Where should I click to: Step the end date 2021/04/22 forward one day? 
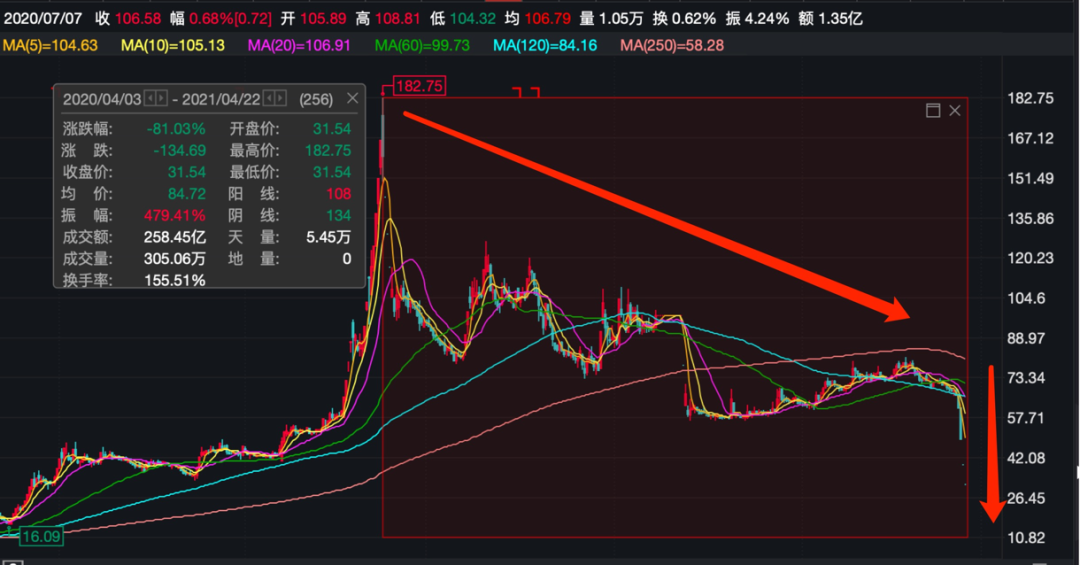pos(280,99)
